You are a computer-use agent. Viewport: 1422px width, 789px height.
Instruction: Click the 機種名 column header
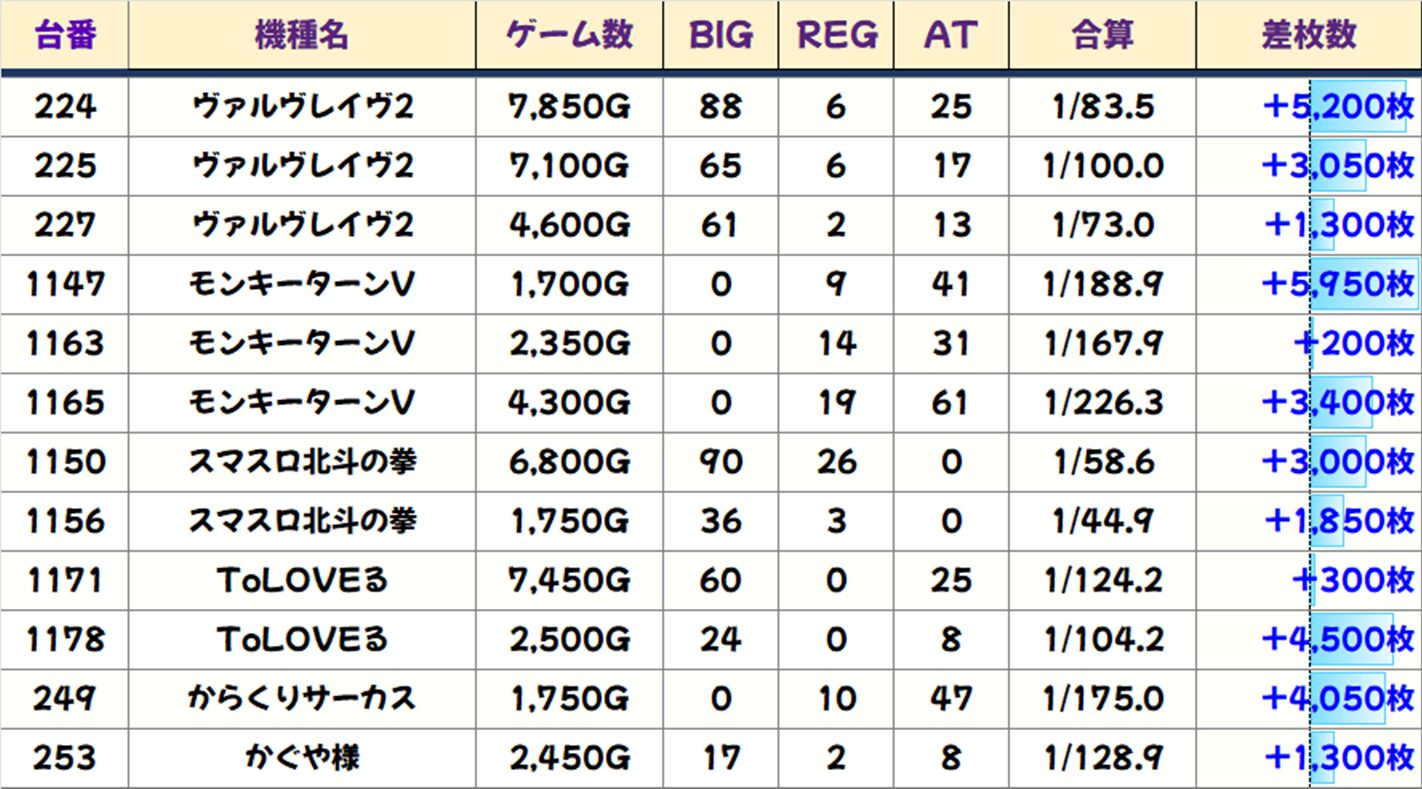point(301,35)
